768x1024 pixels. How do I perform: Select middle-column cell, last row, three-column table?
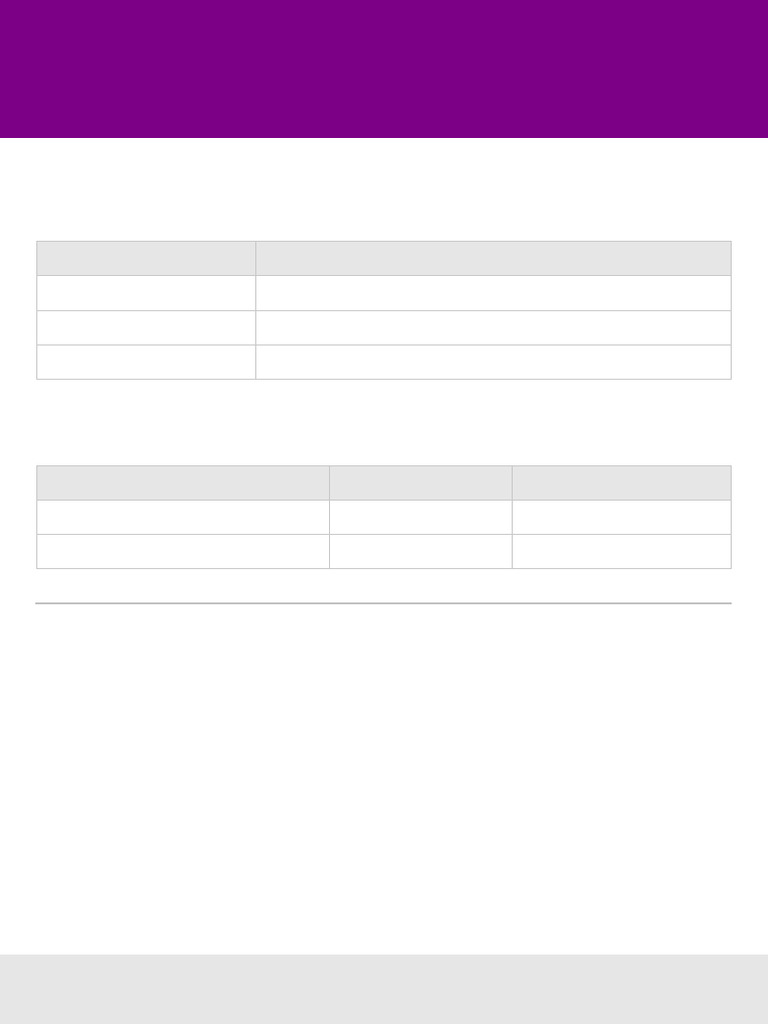421,551
